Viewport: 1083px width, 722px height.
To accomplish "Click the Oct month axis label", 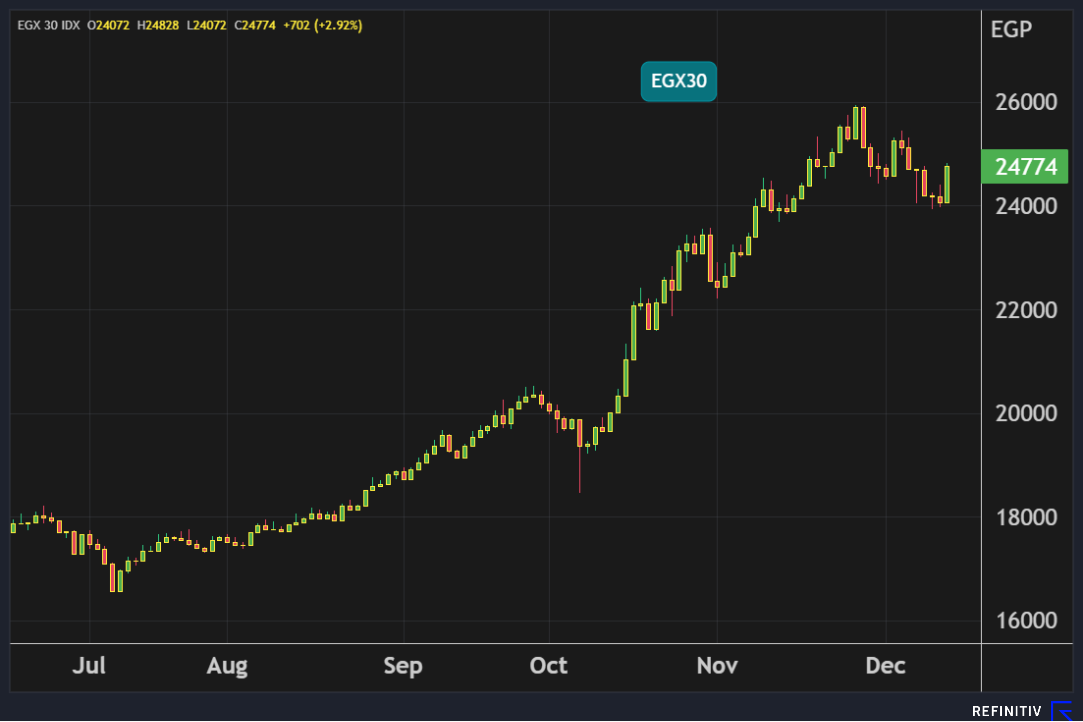I will (548, 665).
